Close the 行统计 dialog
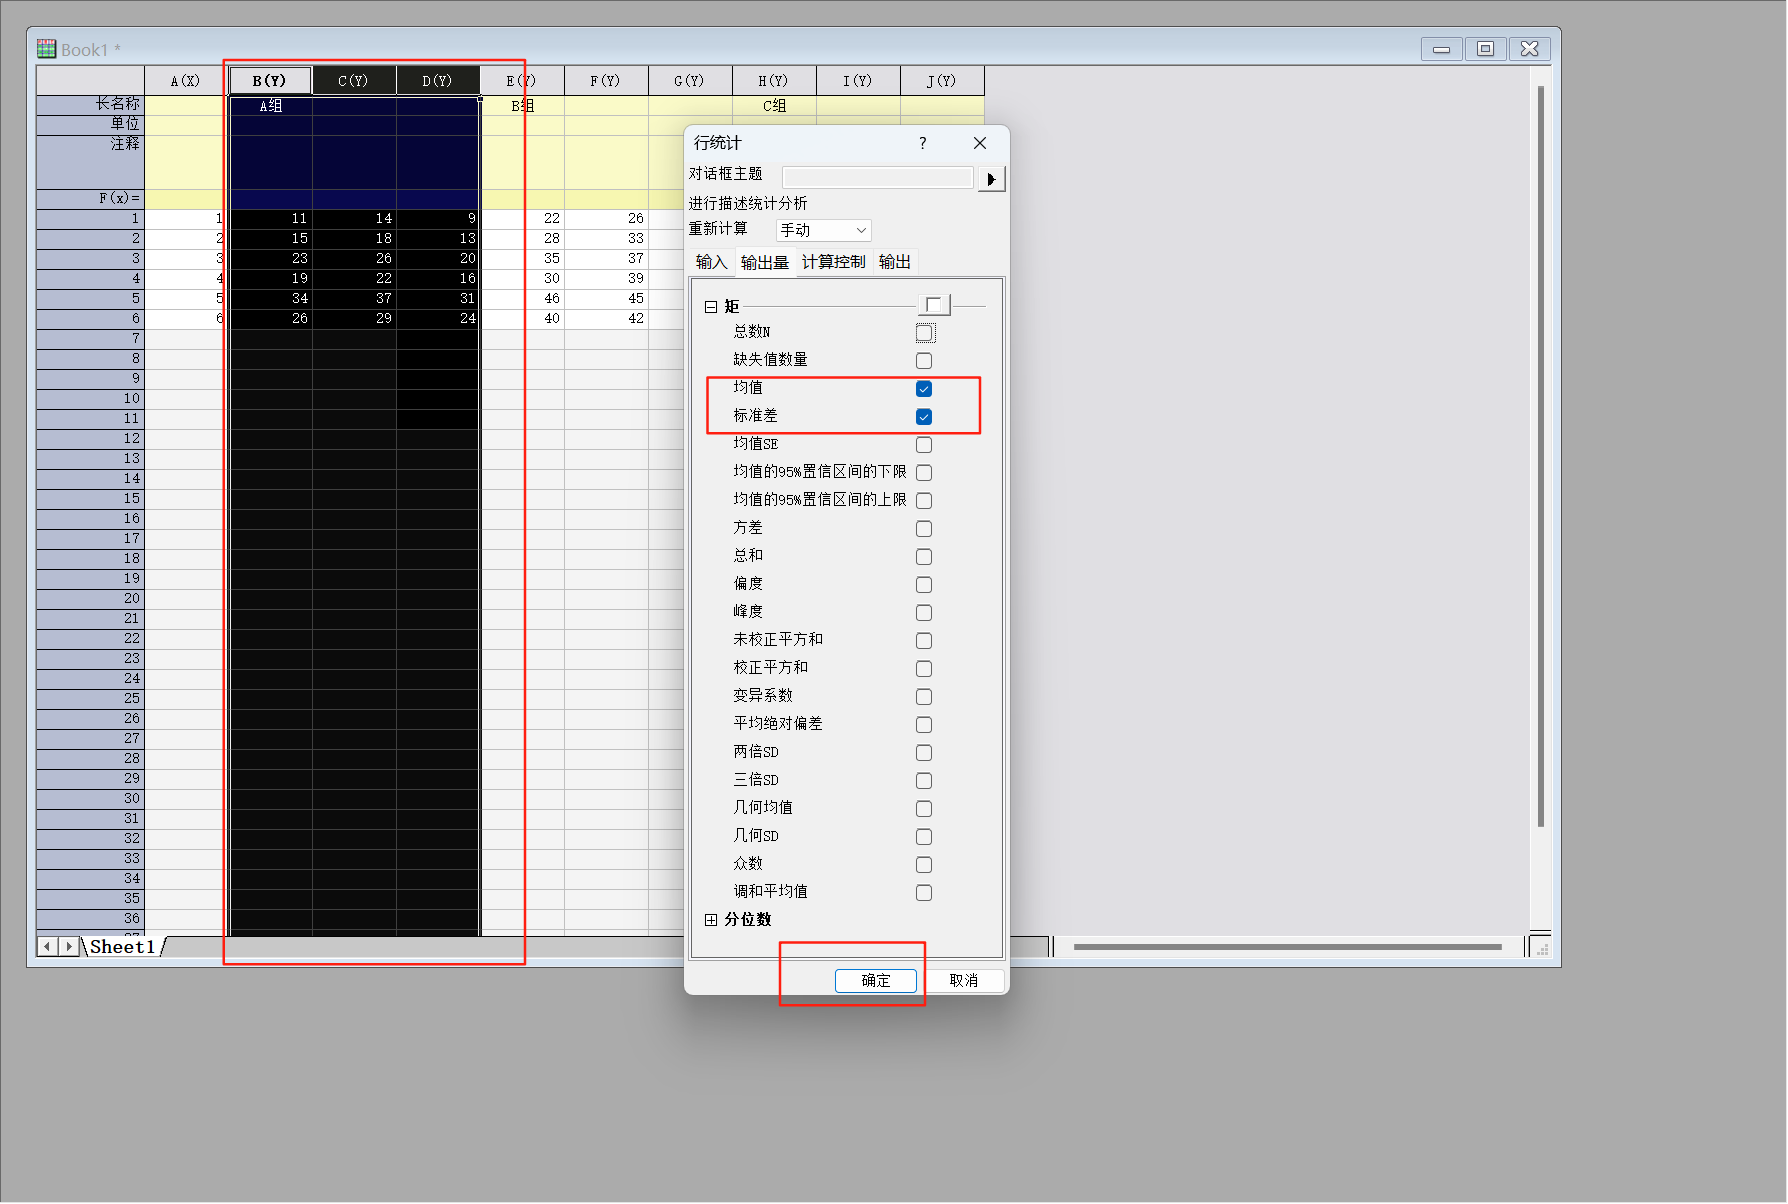1788x1204 pixels. 980,143
